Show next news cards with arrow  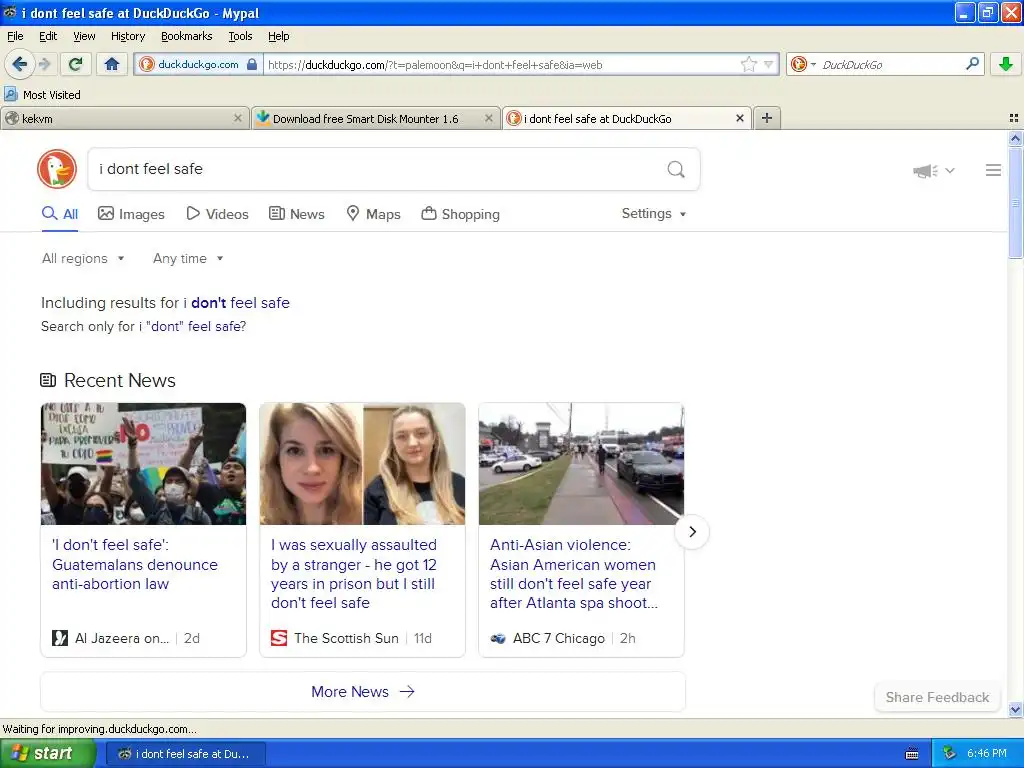coord(692,532)
